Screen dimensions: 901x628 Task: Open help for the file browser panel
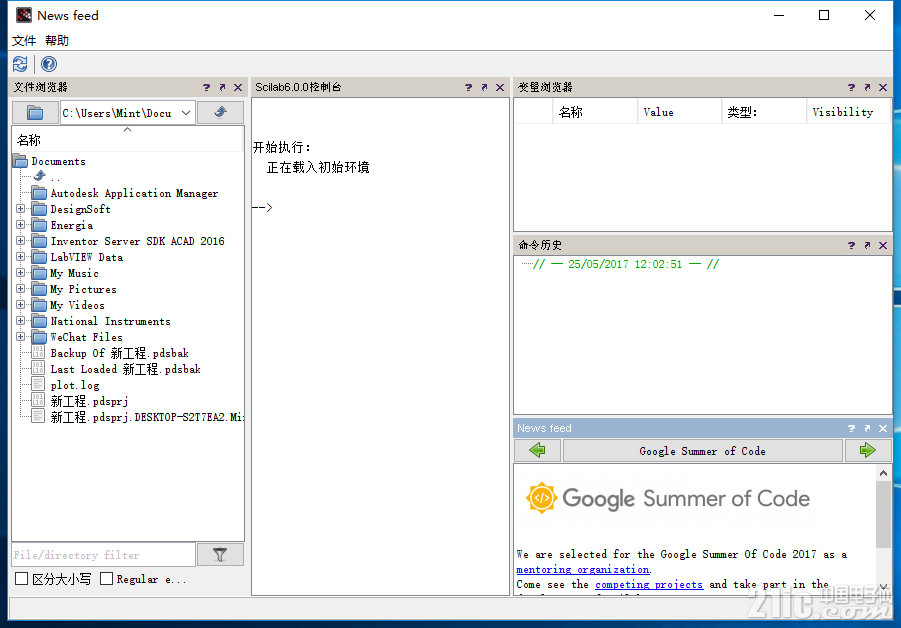tap(206, 87)
